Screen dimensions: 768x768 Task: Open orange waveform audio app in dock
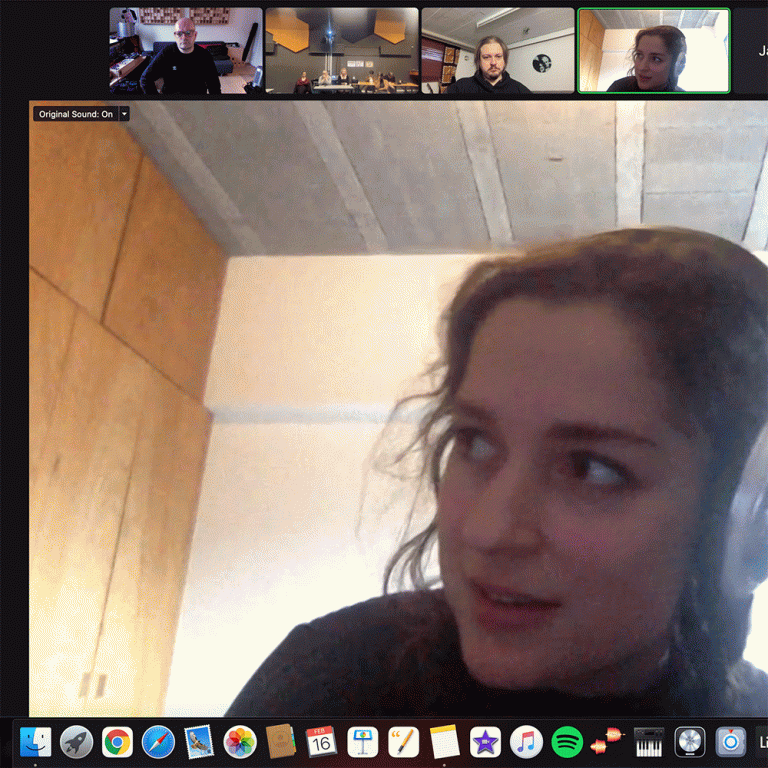point(608,742)
